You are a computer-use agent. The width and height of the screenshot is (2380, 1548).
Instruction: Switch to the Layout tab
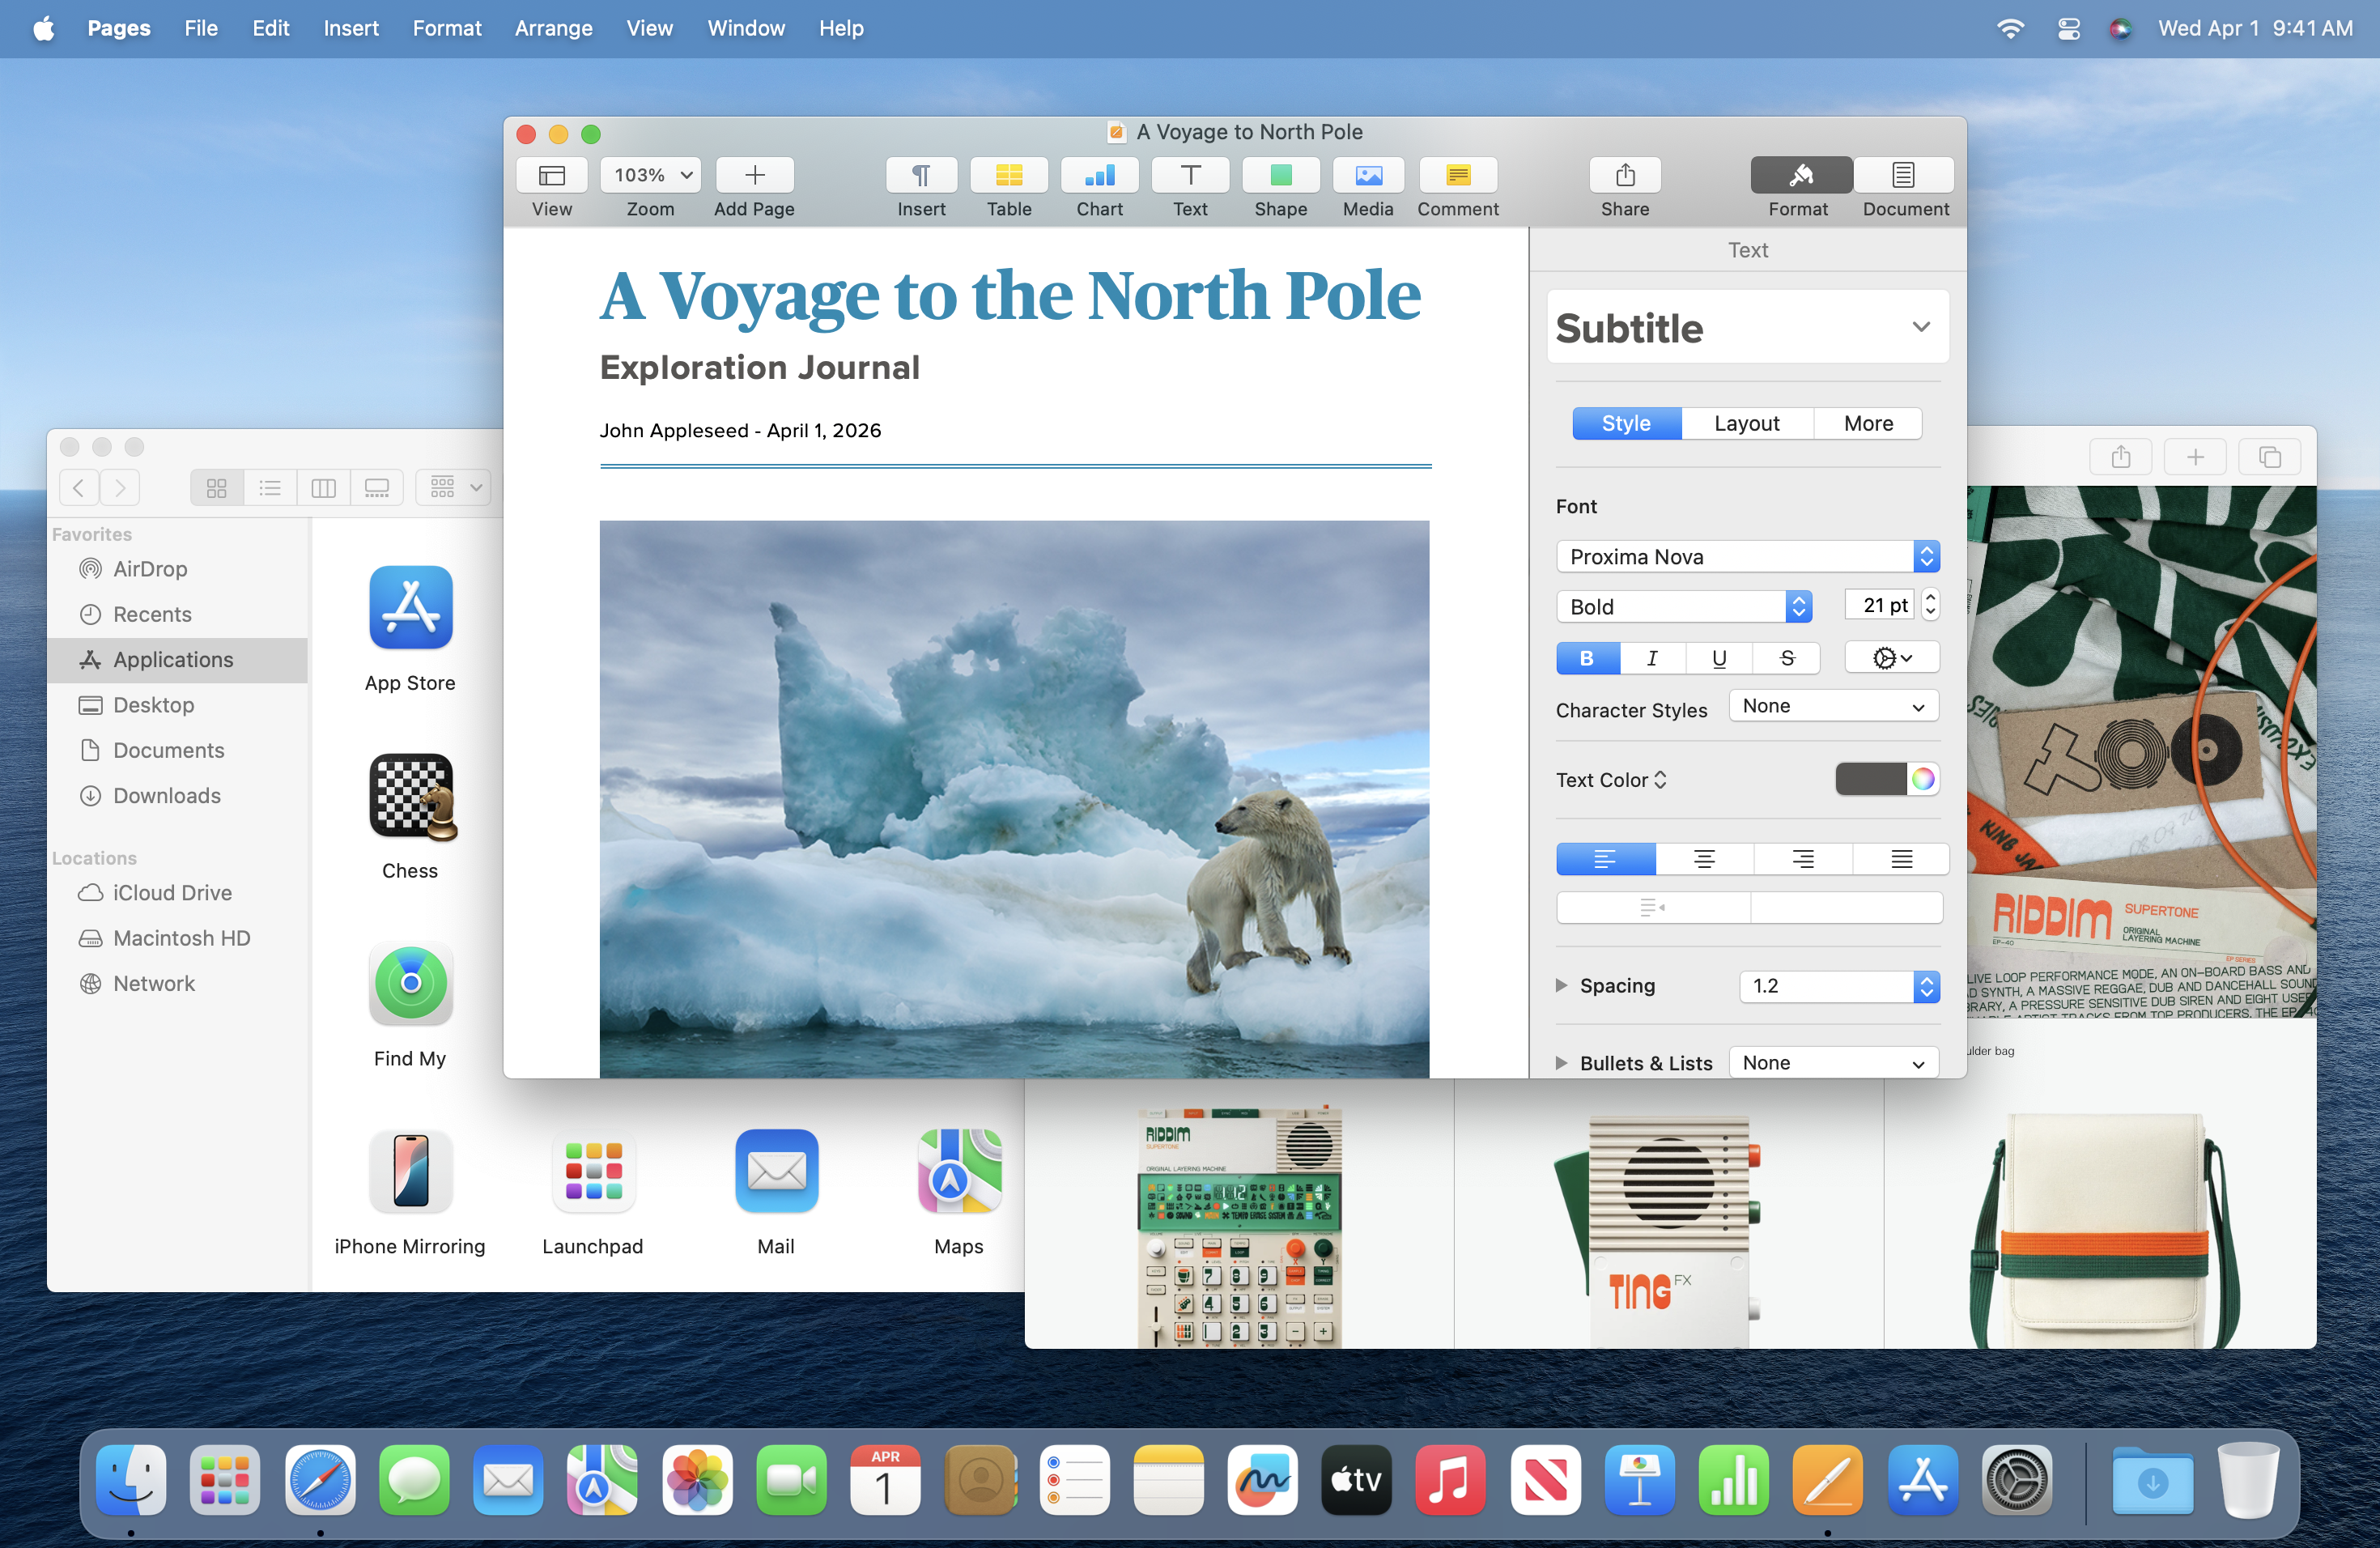(1746, 423)
